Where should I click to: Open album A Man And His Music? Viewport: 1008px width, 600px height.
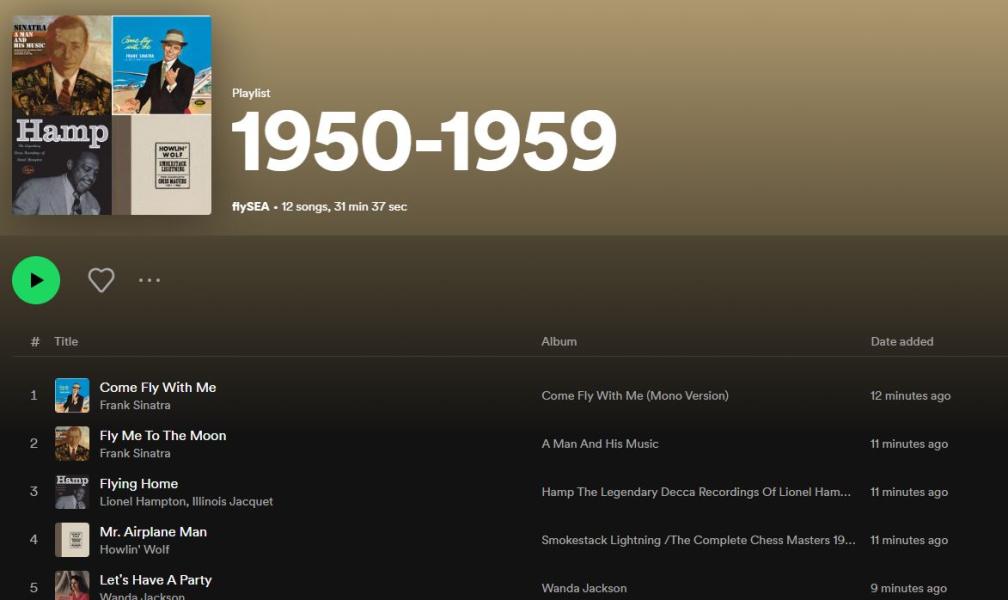(x=600, y=444)
